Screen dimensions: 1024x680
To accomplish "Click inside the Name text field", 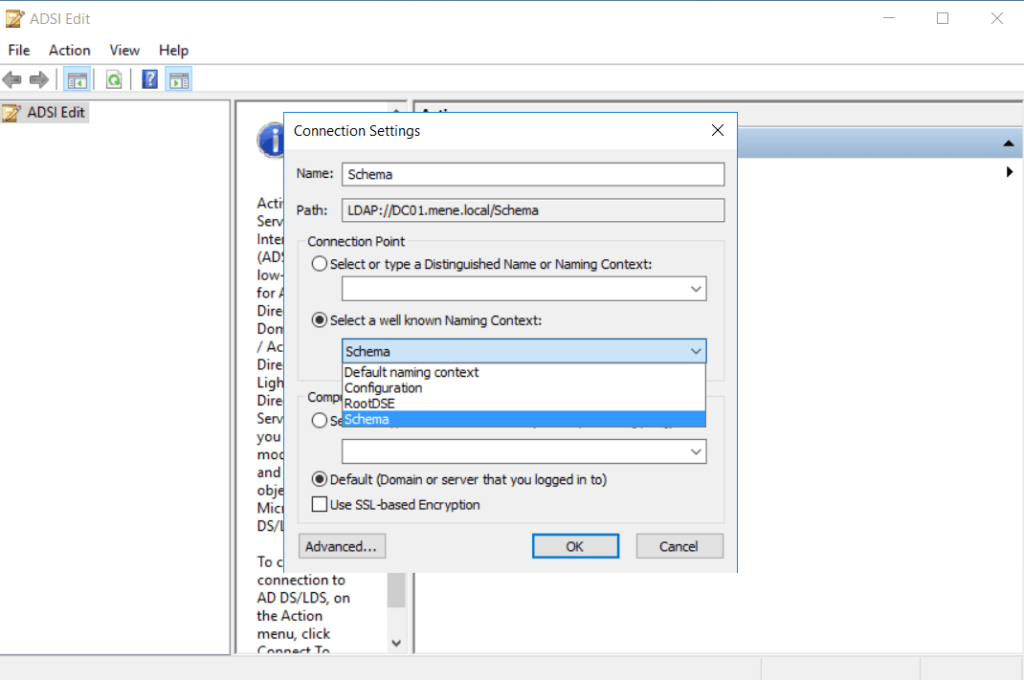I will [532, 174].
